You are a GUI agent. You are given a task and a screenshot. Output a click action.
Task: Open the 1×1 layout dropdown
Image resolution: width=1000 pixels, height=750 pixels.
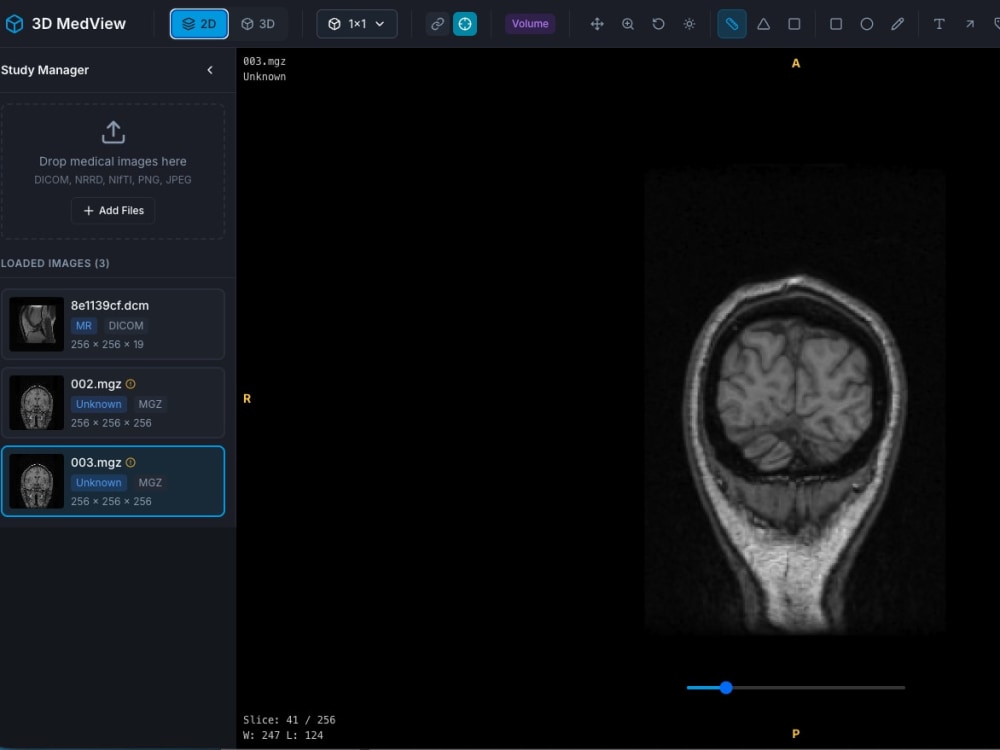pos(357,24)
